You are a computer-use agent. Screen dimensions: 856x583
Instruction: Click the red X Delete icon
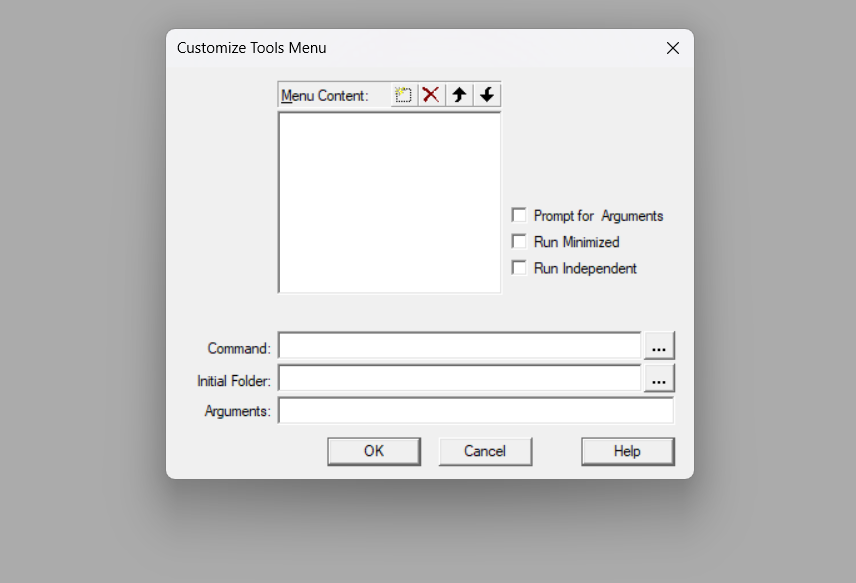tap(431, 95)
